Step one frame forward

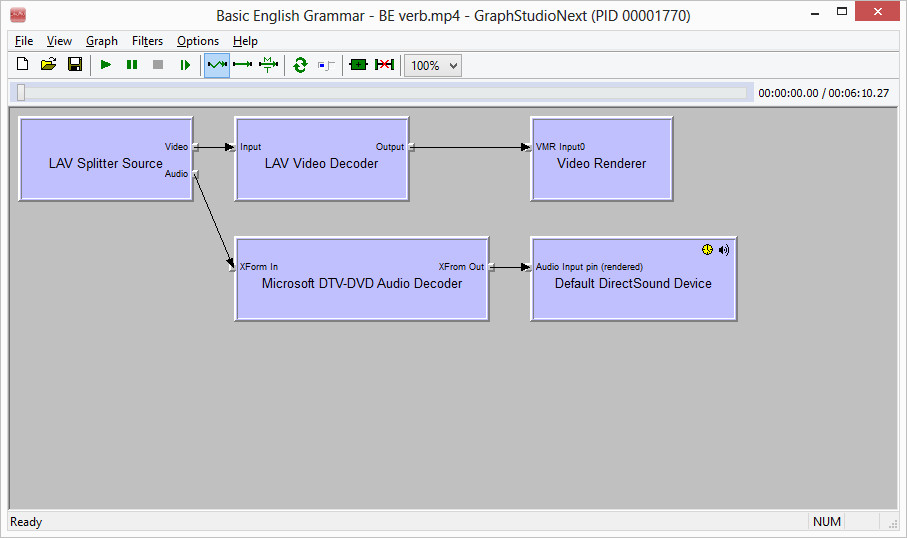click(185, 65)
